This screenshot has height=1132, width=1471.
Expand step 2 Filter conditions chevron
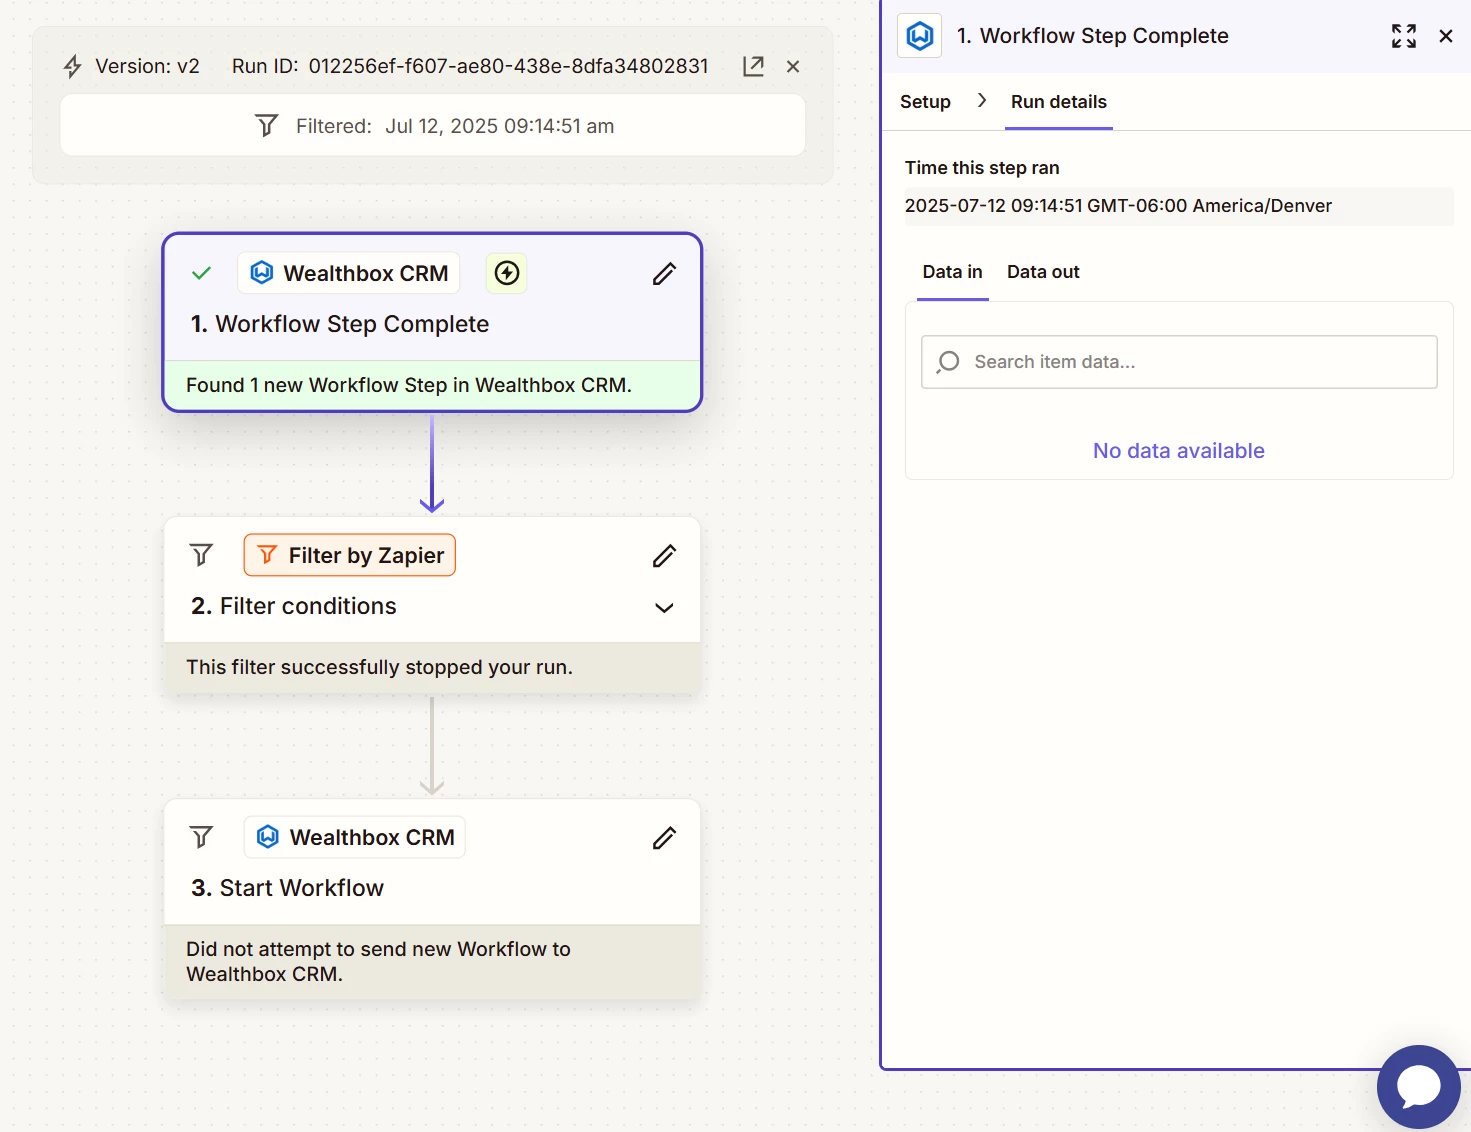(x=664, y=608)
